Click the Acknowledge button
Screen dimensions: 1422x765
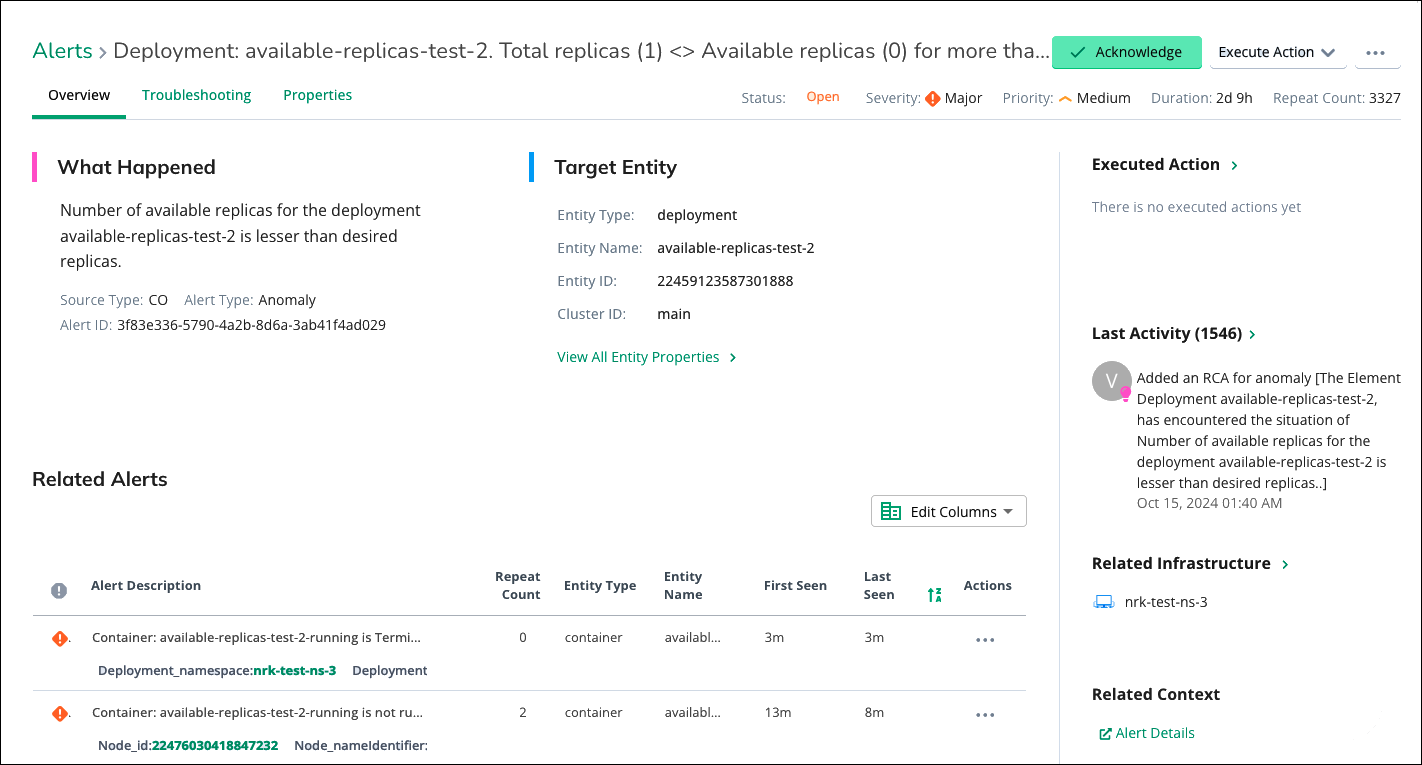coord(1126,53)
